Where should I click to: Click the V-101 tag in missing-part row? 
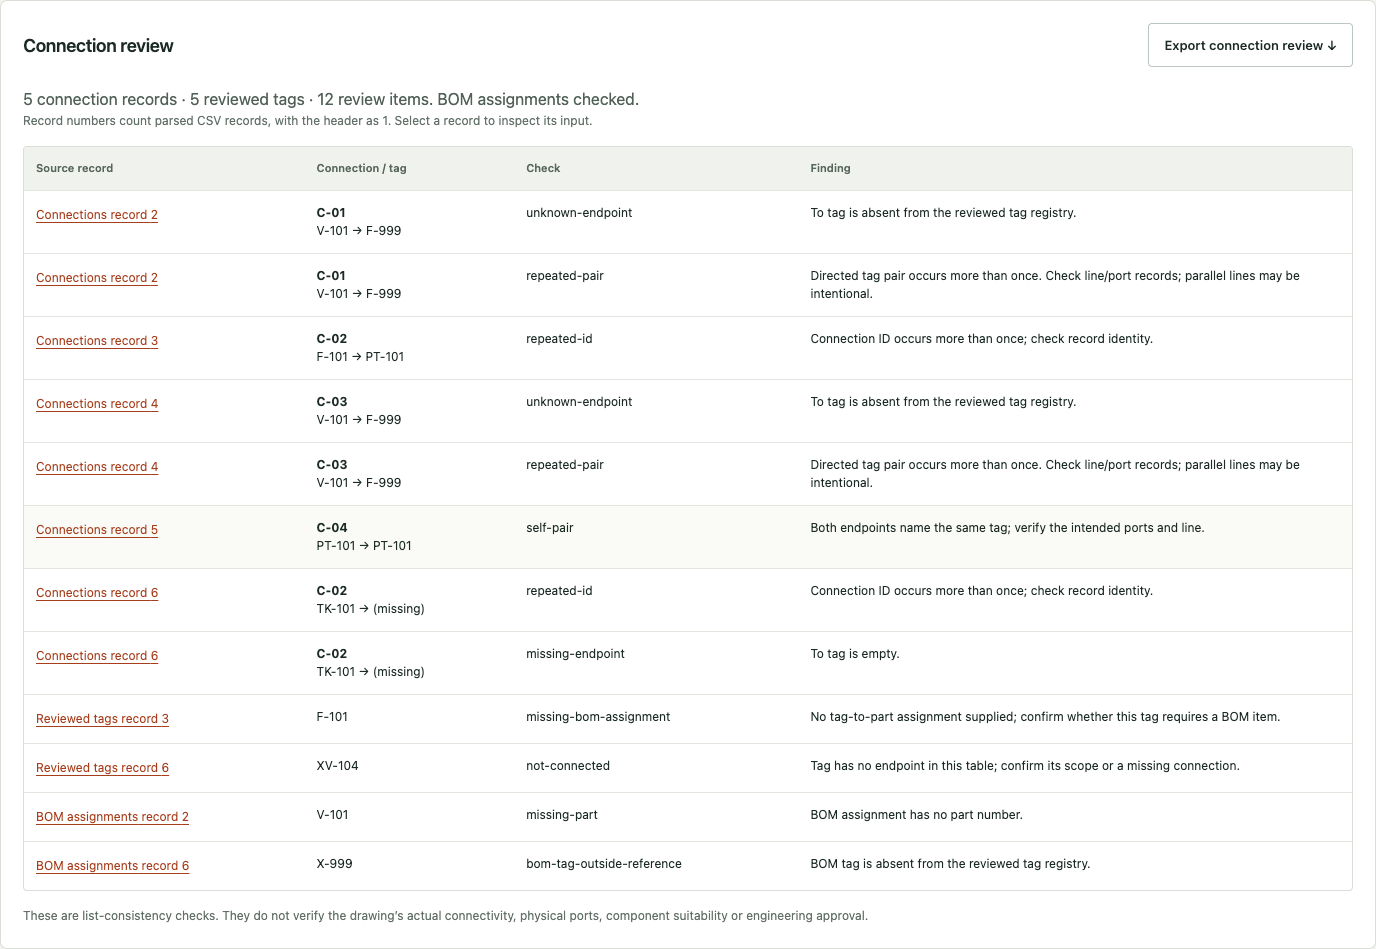[332, 815]
